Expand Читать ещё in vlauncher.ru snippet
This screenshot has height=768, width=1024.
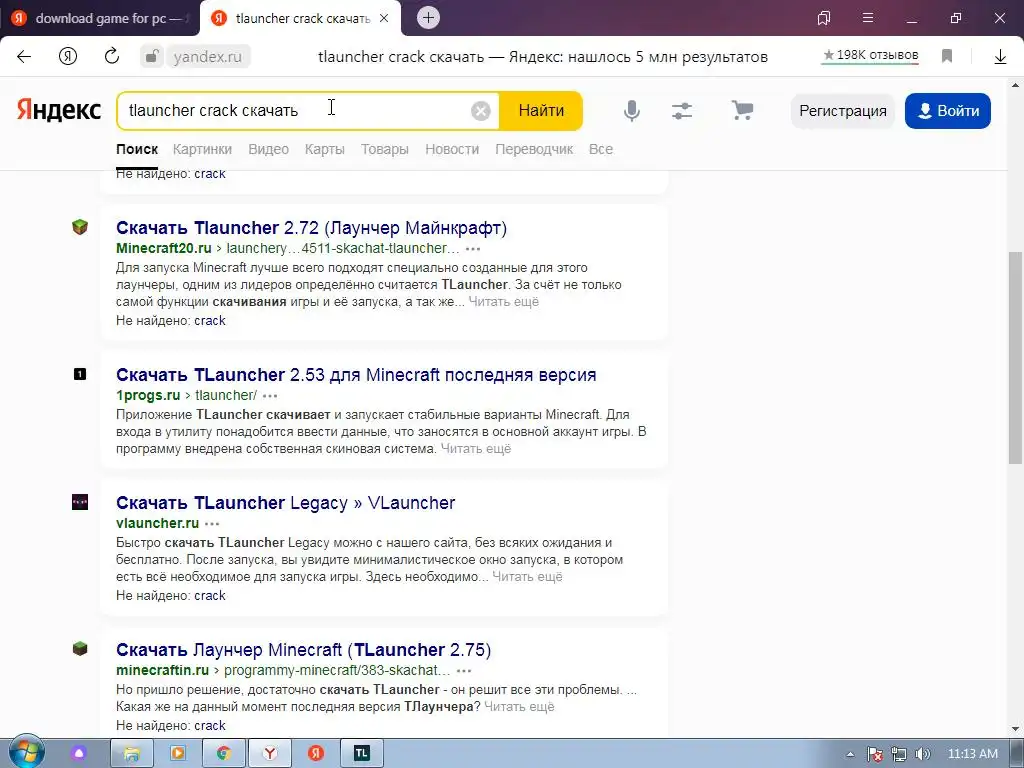pyautogui.click(x=527, y=577)
